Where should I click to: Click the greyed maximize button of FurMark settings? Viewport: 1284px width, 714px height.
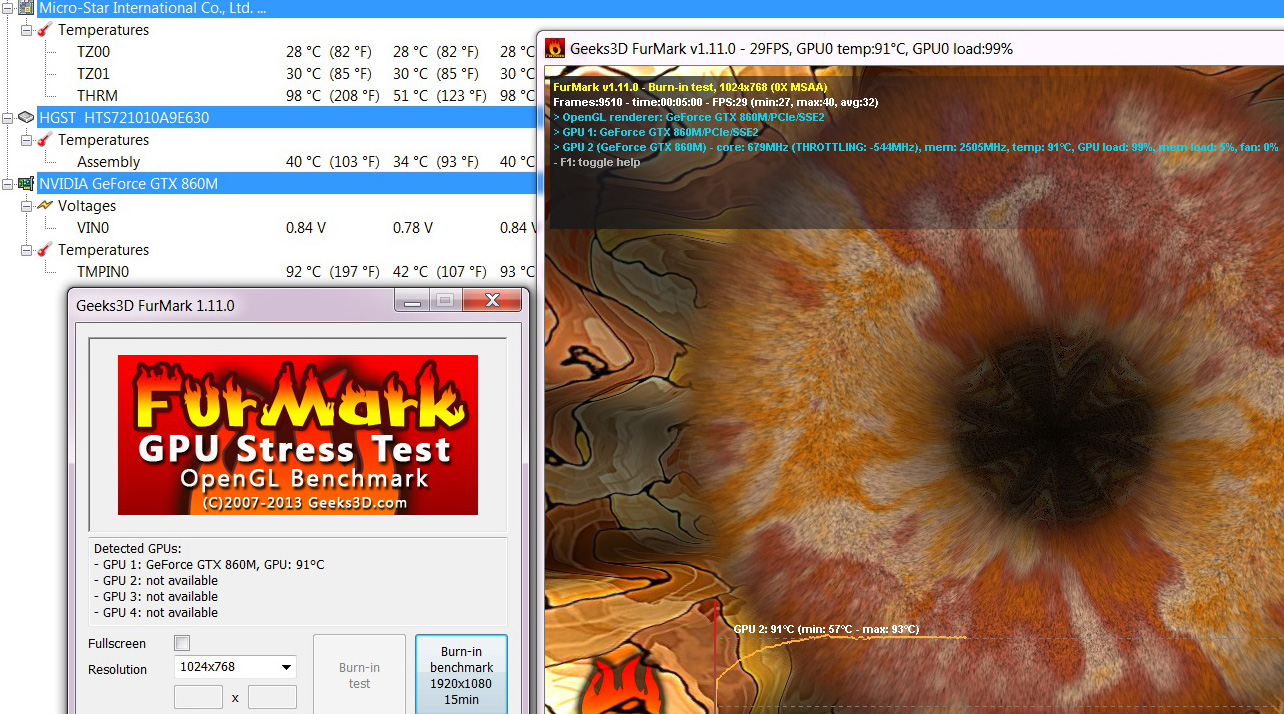(446, 300)
